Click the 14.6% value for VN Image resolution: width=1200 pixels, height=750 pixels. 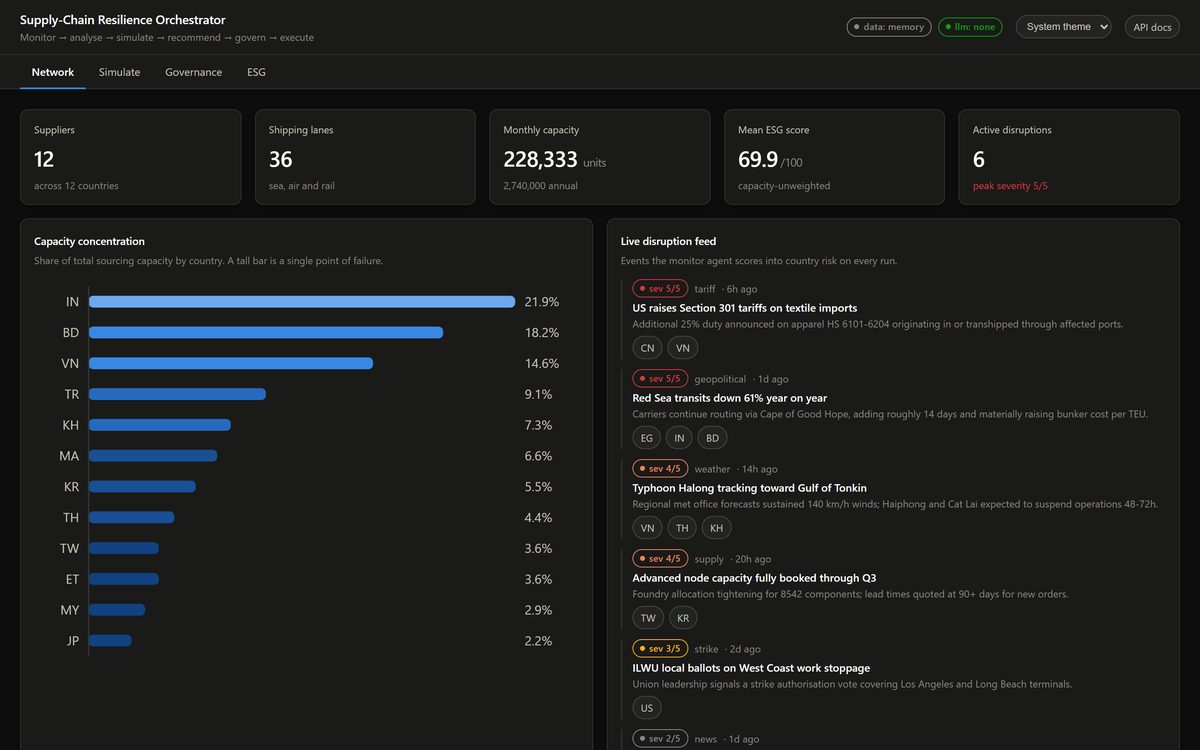point(542,363)
